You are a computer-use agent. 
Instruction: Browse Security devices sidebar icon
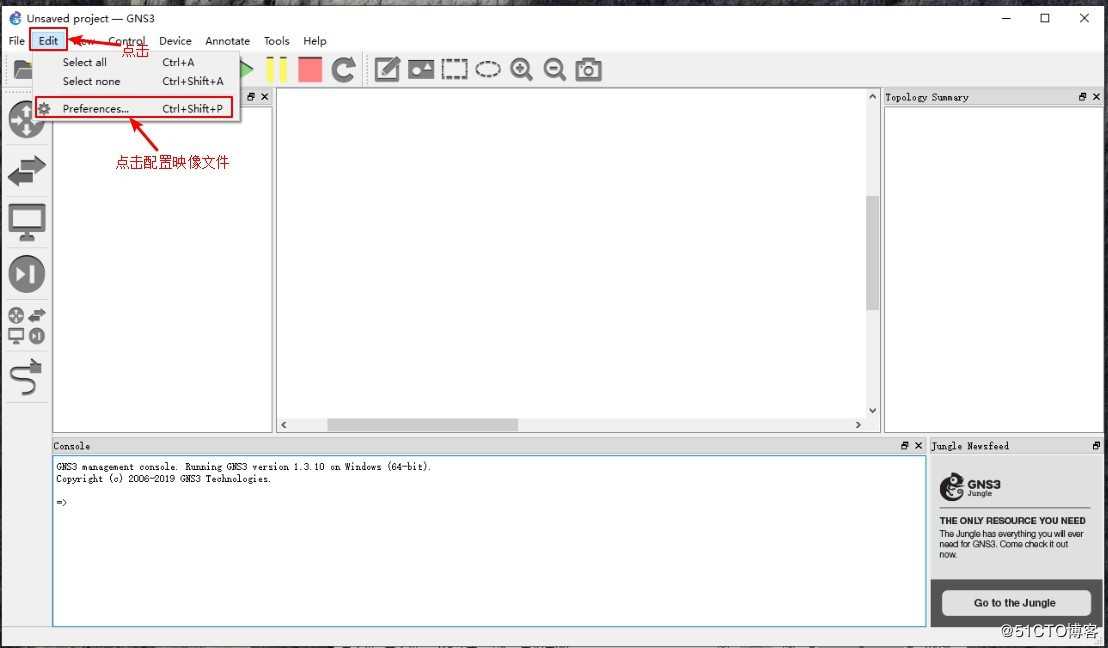(27, 274)
